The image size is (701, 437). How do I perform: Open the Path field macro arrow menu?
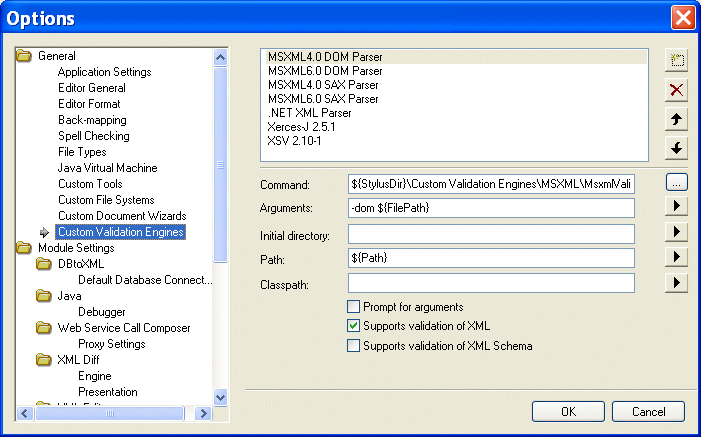pos(677,258)
